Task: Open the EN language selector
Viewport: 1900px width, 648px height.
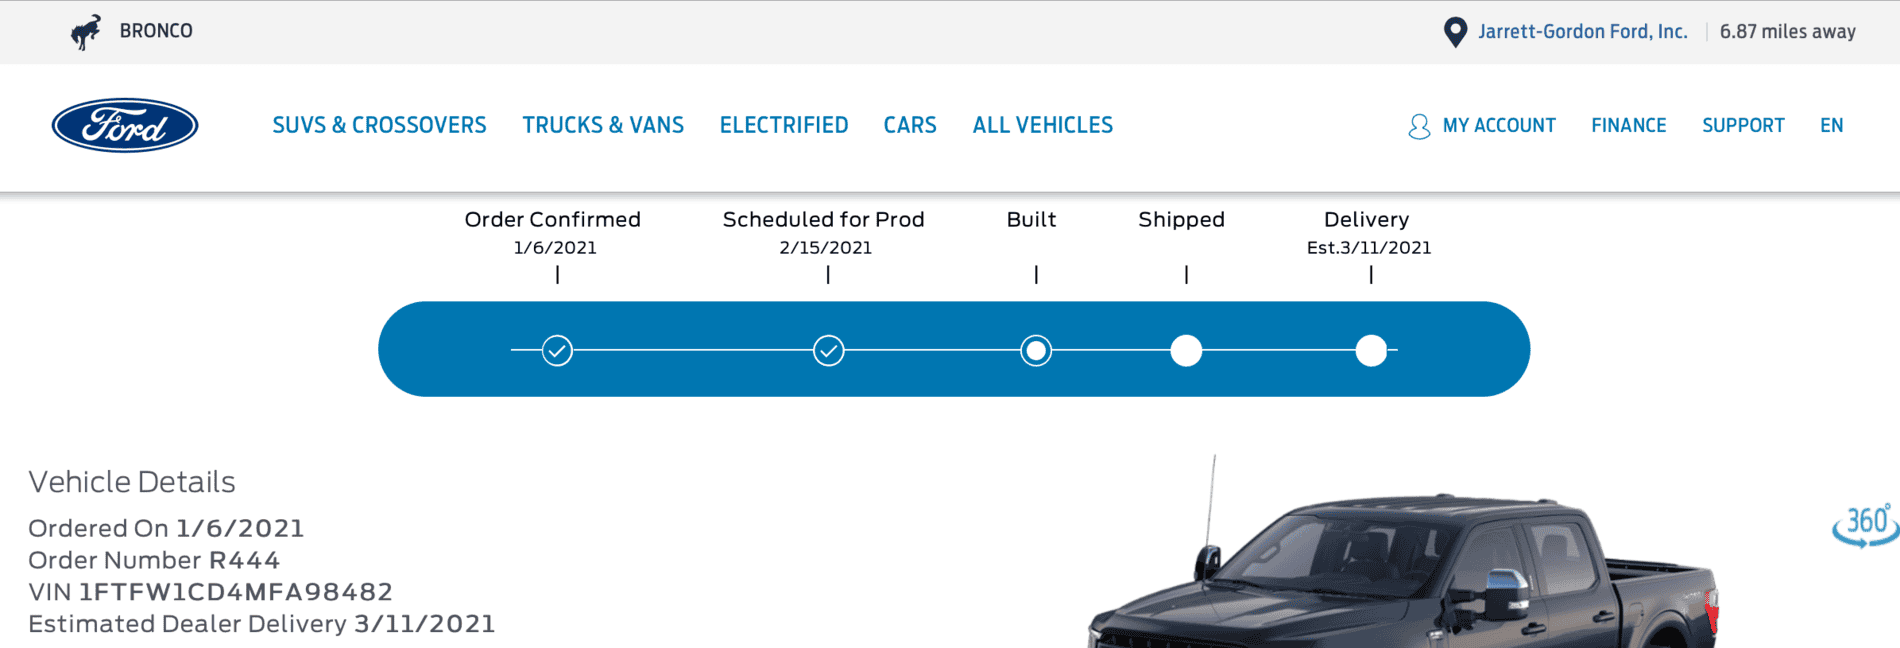Action: (1832, 125)
